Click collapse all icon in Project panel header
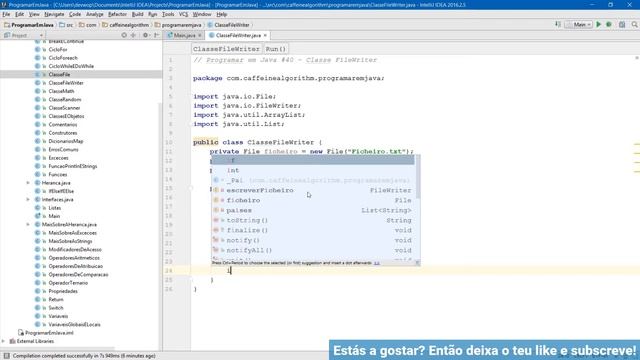640x360 pixels. pyautogui.click(x=133, y=36)
